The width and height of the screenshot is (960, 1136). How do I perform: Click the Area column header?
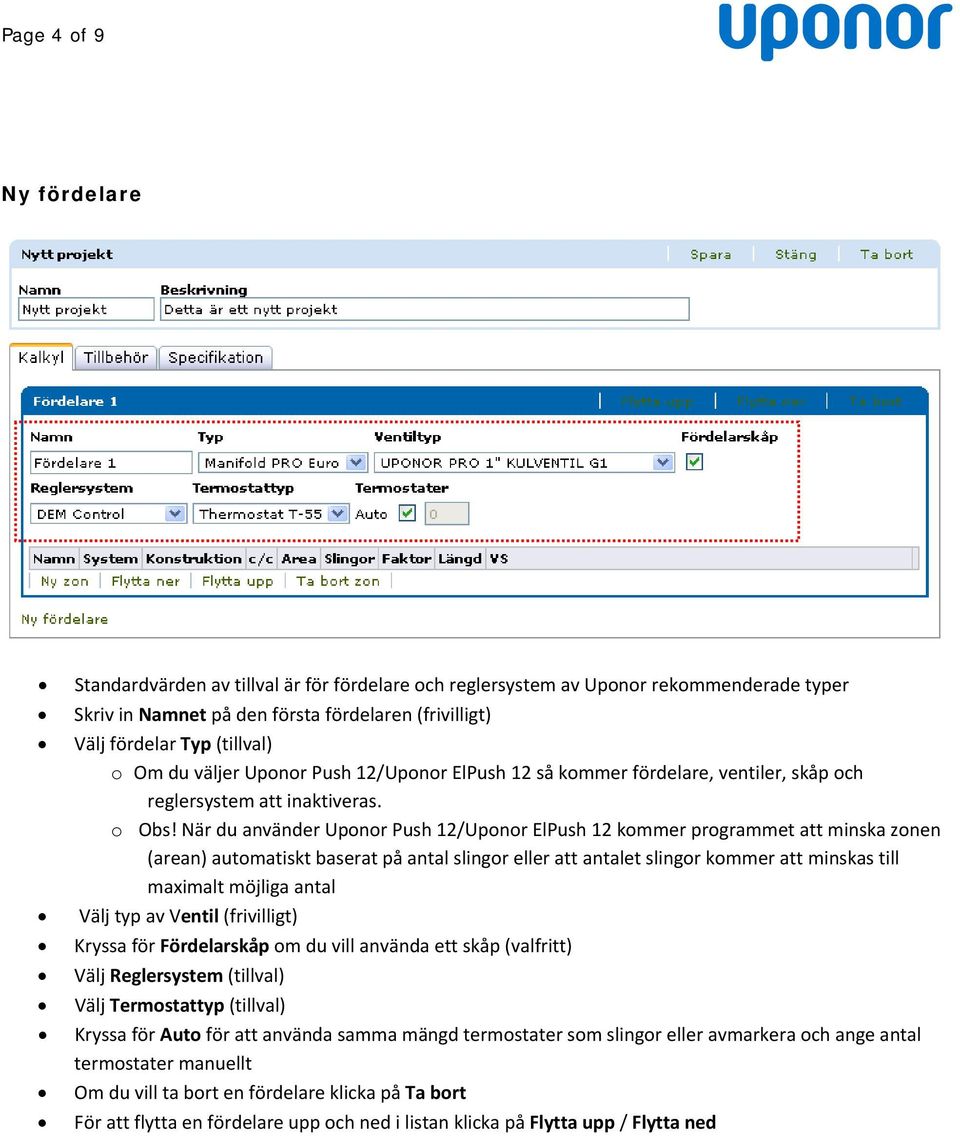pos(299,559)
